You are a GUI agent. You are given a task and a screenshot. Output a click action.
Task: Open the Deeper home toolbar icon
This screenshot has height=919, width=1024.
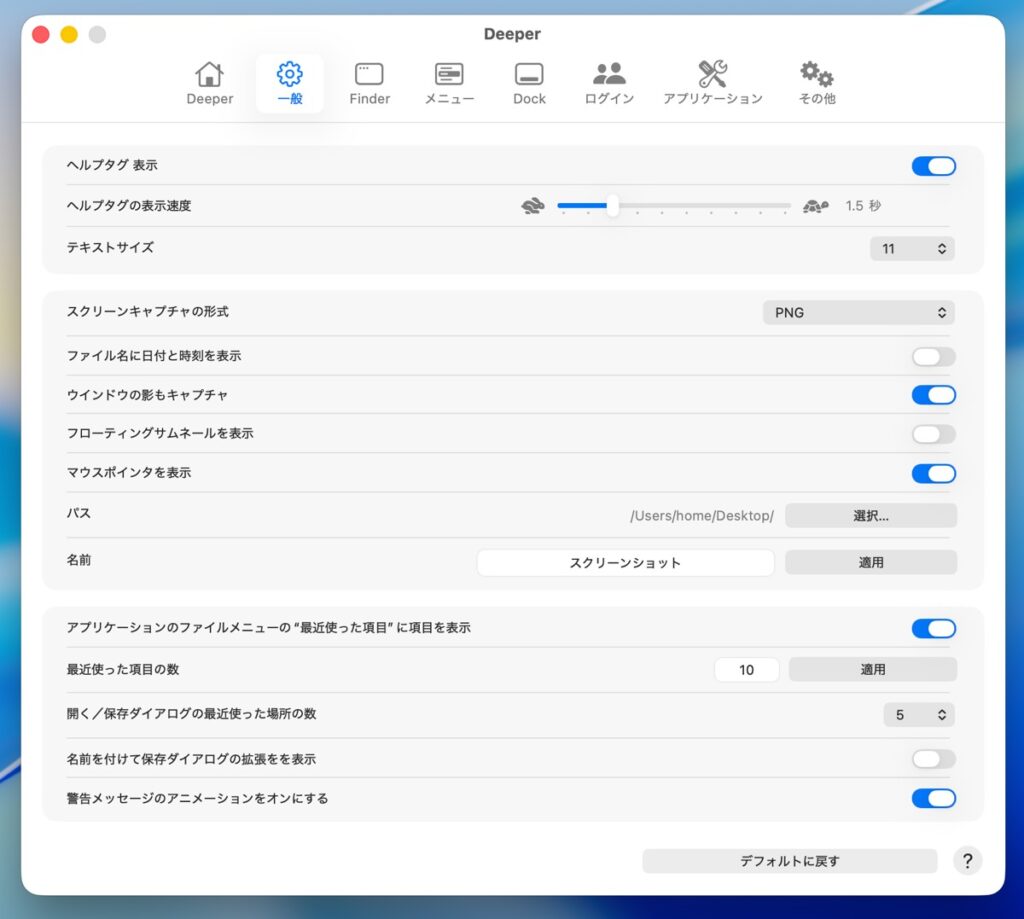point(209,75)
